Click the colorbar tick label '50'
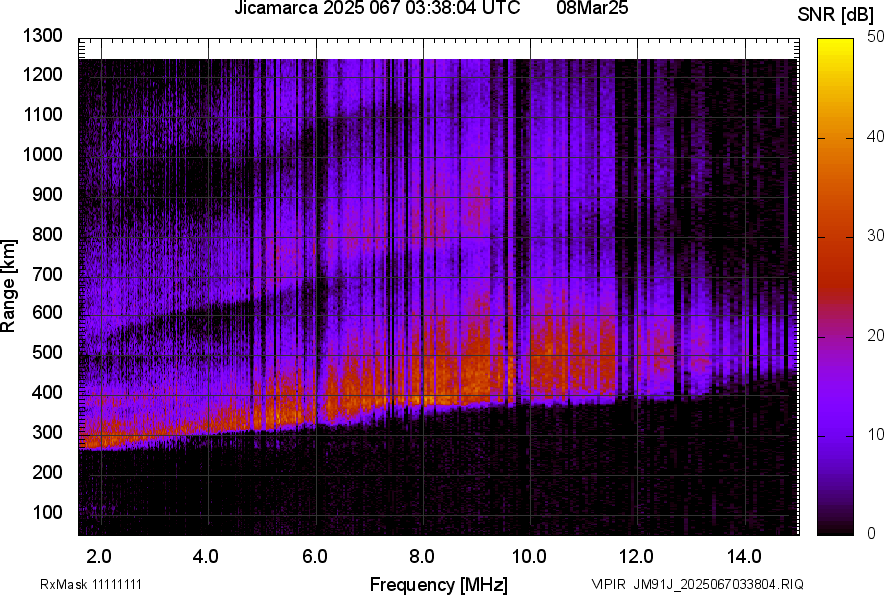The height and width of the screenshot is (595, 884). click(x=876, y=37)
